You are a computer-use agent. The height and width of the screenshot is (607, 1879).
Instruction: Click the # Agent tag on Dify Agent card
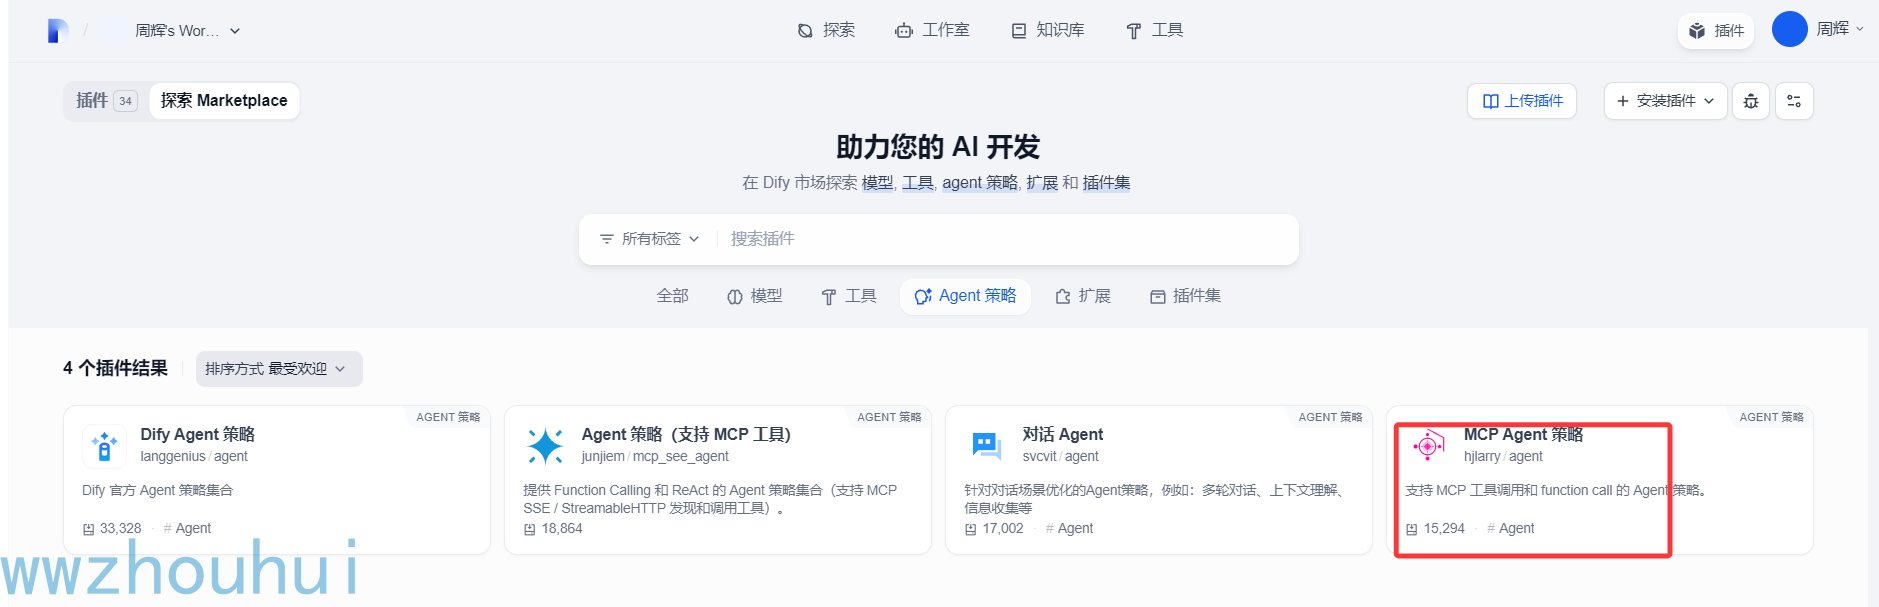(187, 528)
